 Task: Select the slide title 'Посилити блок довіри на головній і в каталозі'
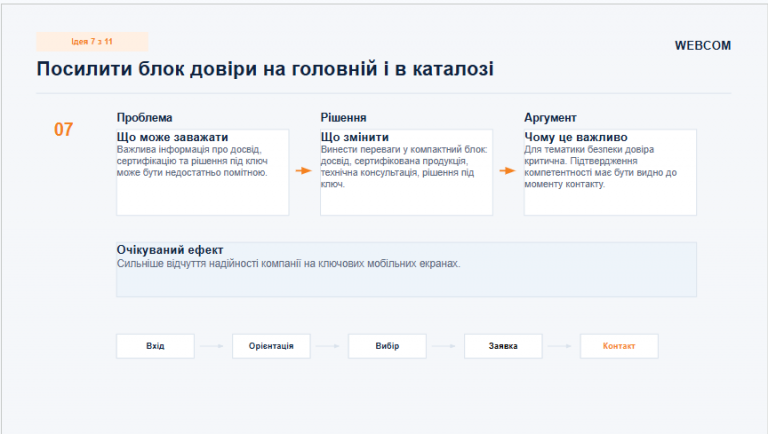pos(265,69)
